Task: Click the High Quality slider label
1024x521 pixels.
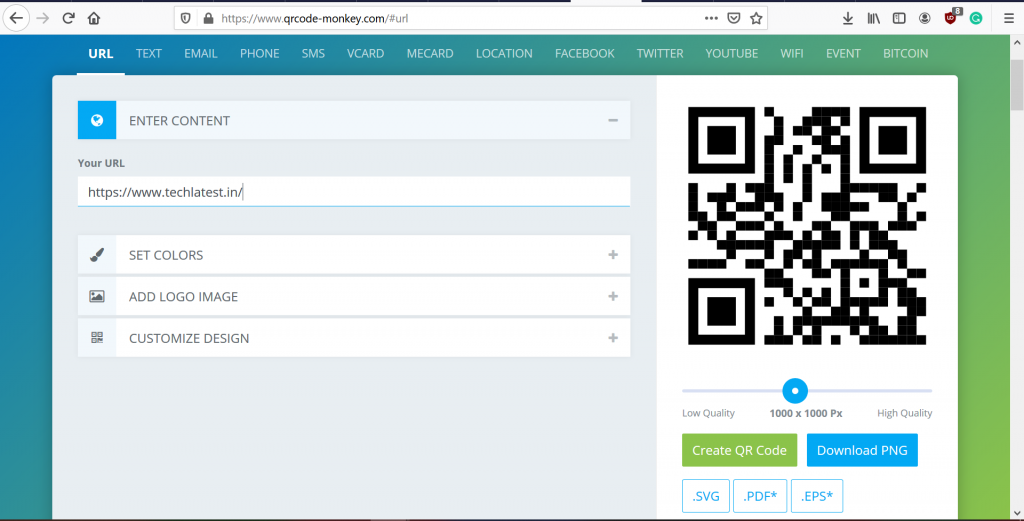Action: 904,413
